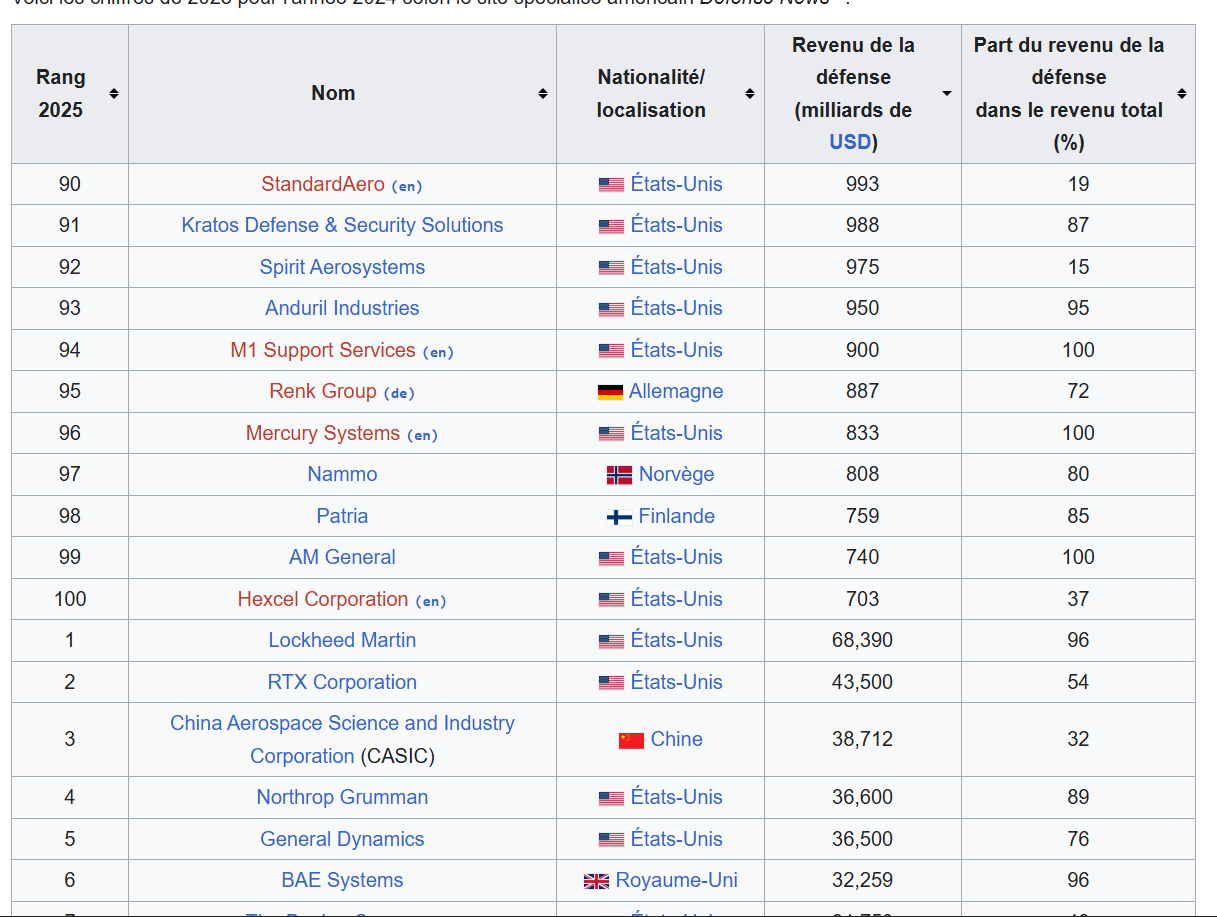Select revenue value 68,390
This screenshot has height=917, width=1217.
(x=862, y=640)
